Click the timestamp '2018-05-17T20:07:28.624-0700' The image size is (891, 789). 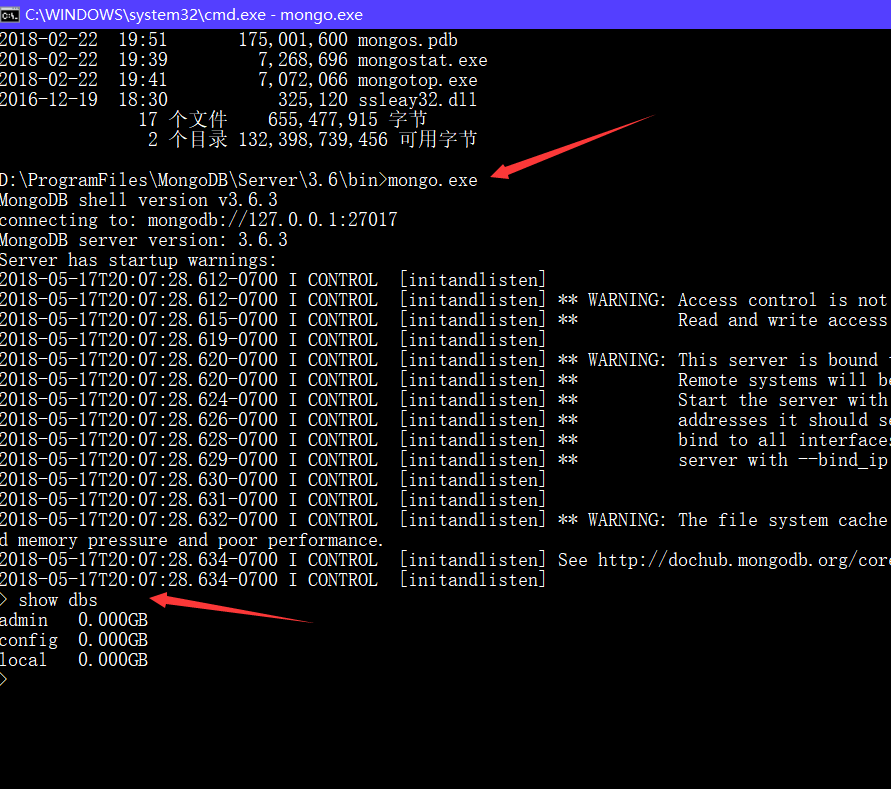pyautogui.click(x=139, y=400)
